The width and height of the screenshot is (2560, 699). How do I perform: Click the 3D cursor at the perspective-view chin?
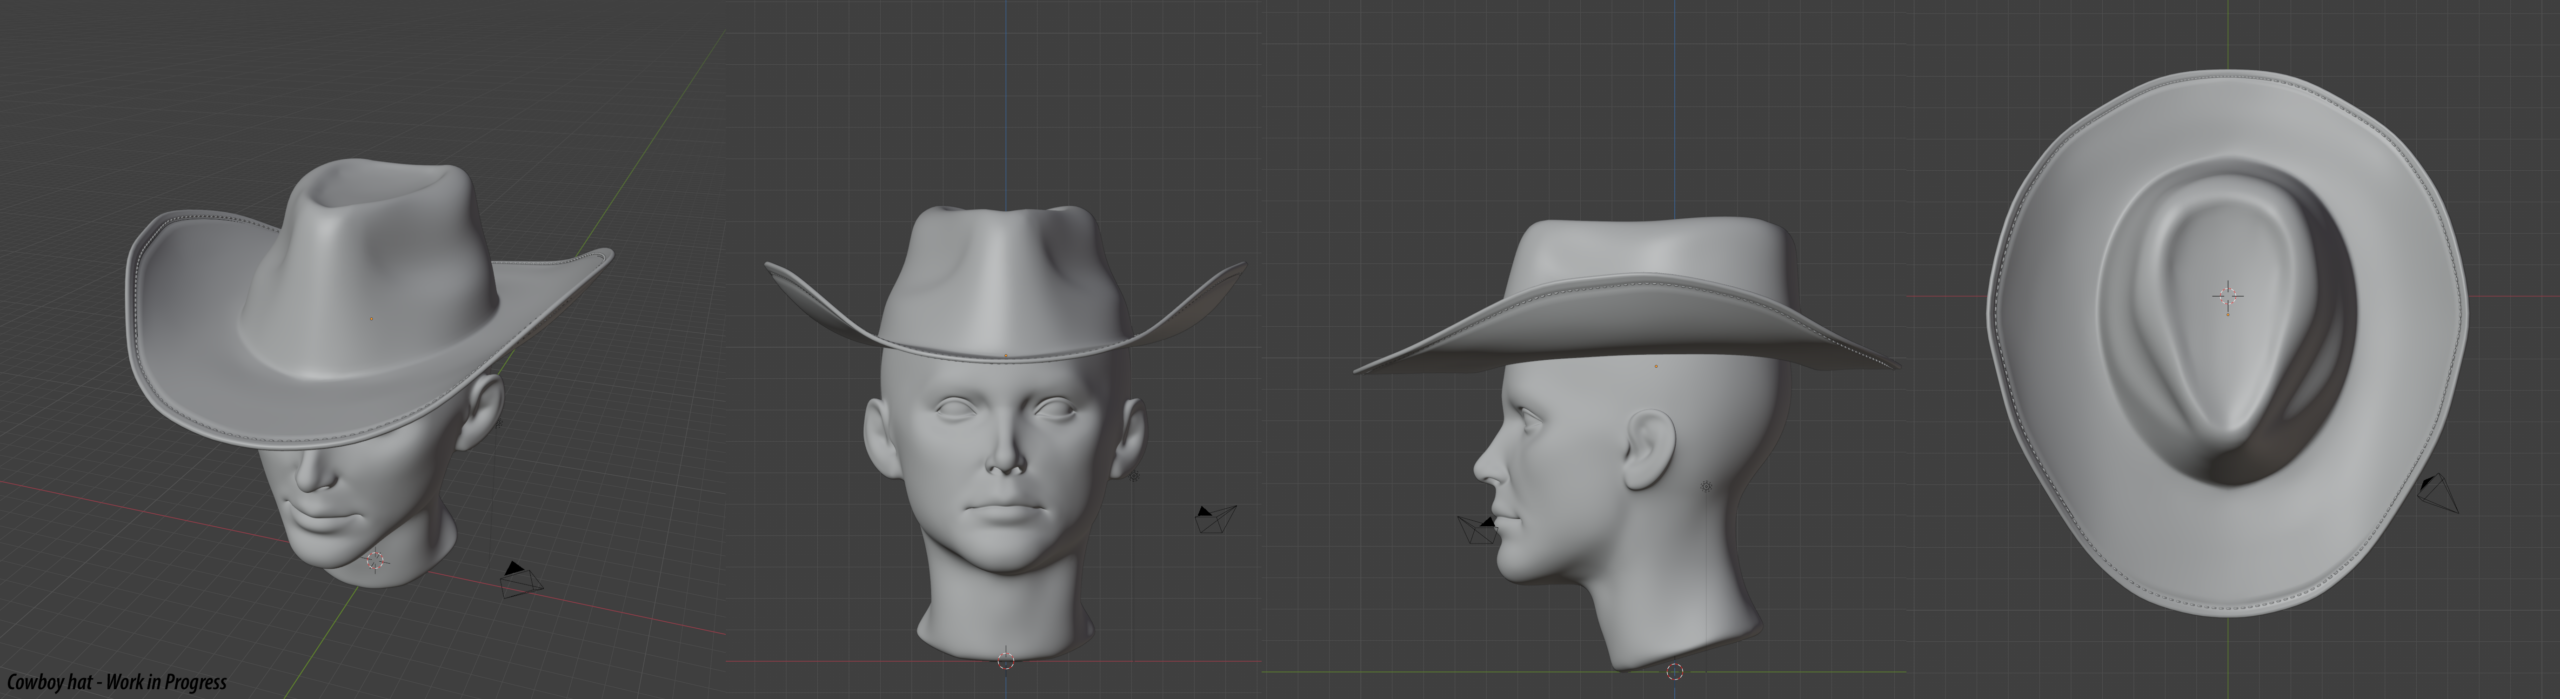click(375, 561)
